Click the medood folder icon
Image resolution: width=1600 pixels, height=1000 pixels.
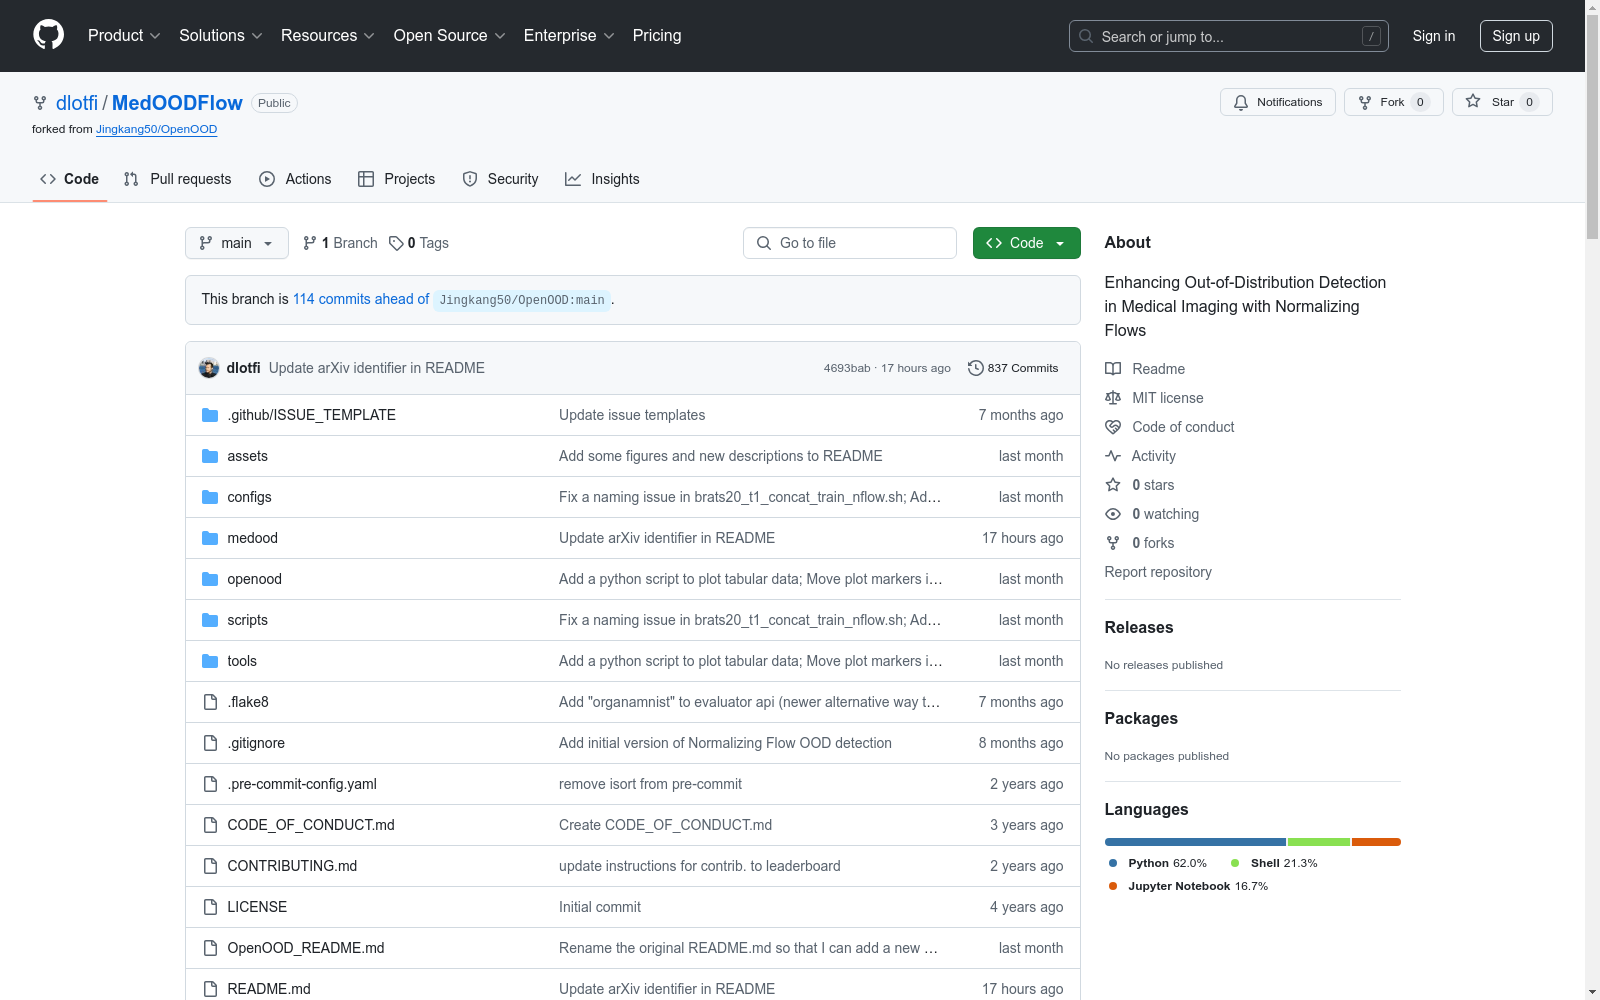pyautogui.click(x=210, y=538)
